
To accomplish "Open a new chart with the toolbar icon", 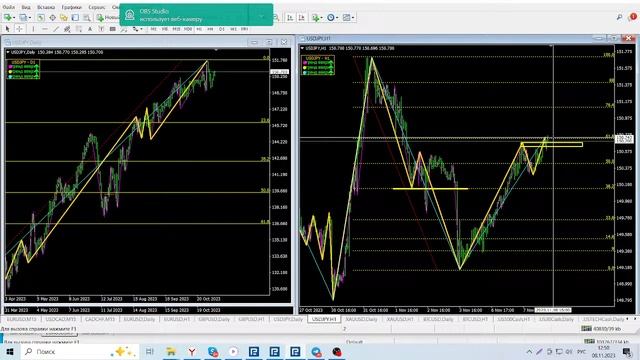I will tap(7, 18).
